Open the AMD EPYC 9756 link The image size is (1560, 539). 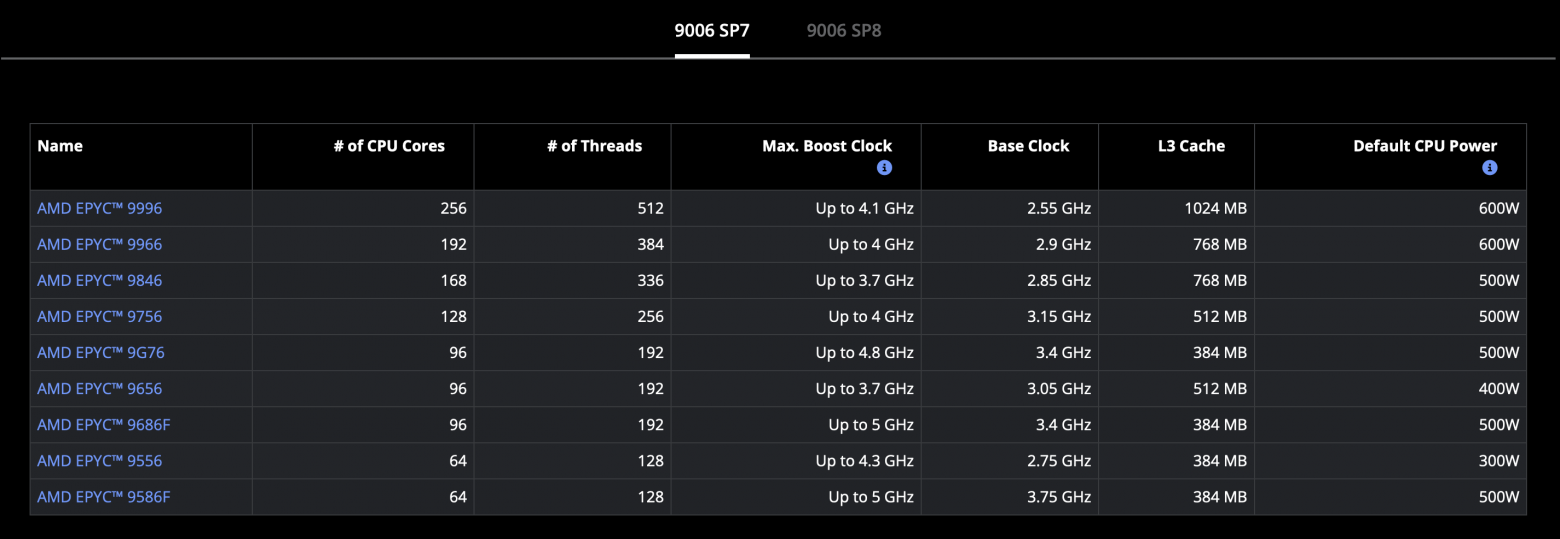tap(99, 316)
